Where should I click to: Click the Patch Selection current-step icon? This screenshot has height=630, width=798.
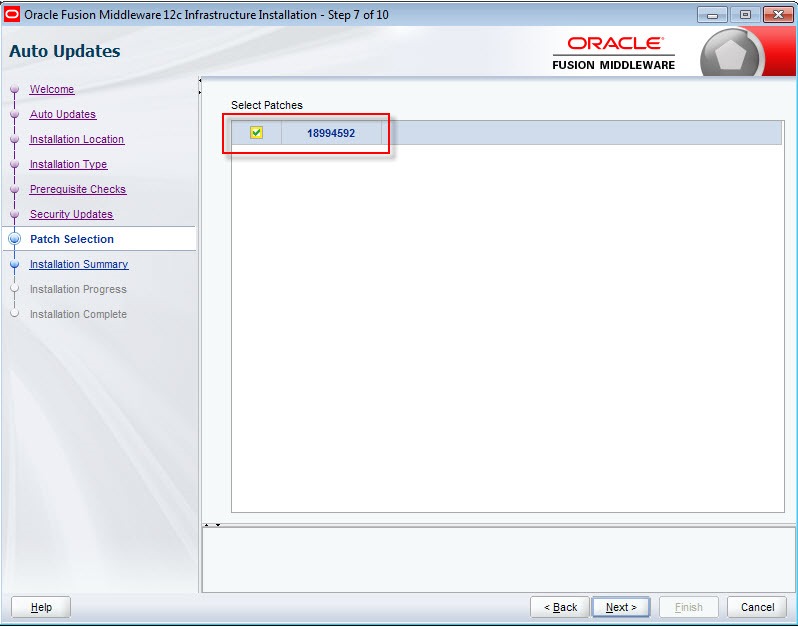click(15, 239)
